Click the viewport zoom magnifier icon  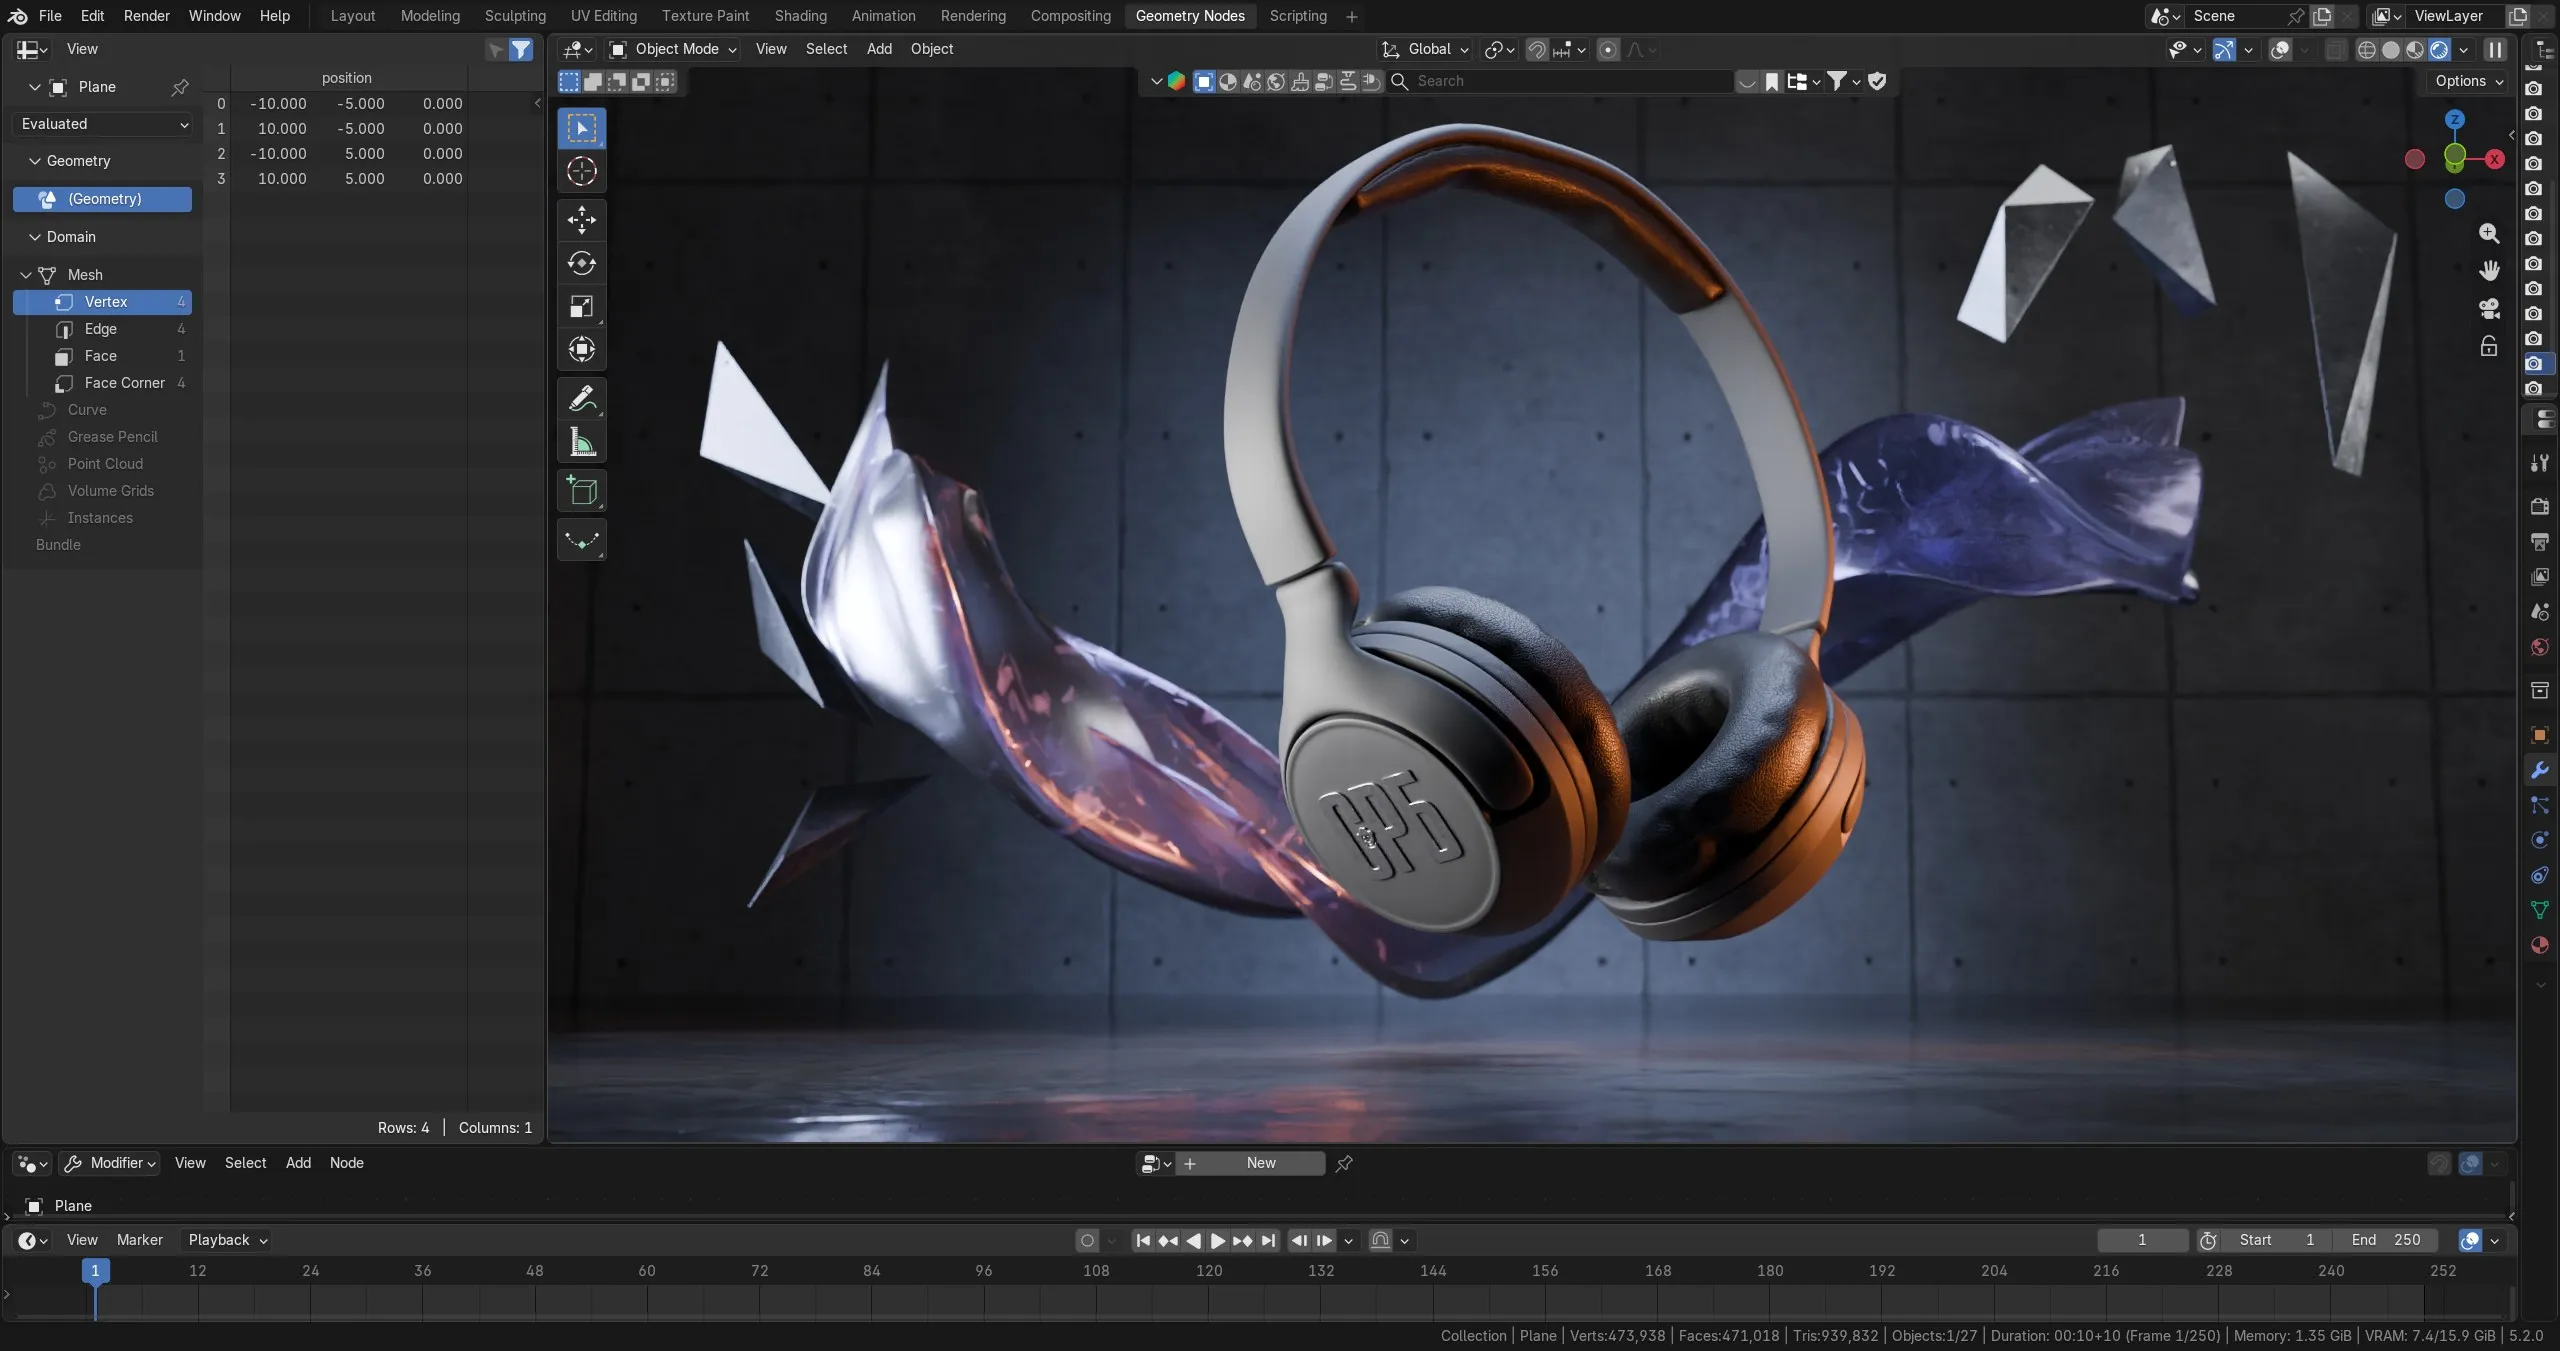[x=2489, y=233]
